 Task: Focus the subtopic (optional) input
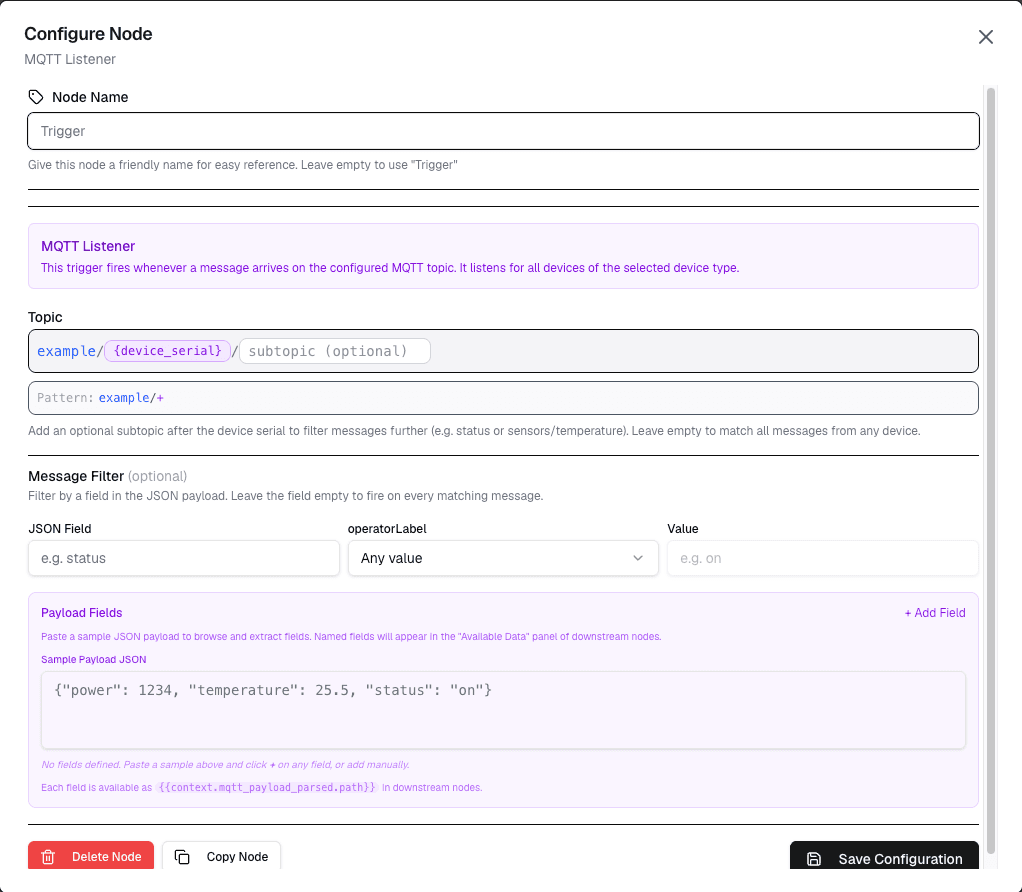pos(335,351)
